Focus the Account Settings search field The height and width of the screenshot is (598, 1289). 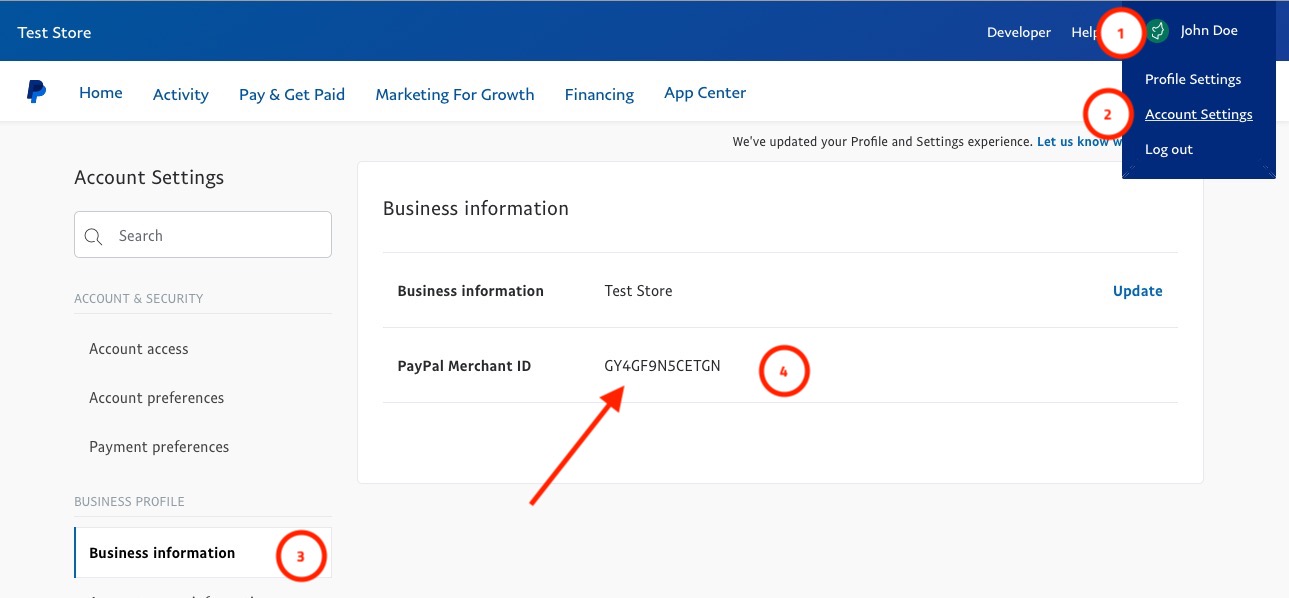tap(203, 235)
